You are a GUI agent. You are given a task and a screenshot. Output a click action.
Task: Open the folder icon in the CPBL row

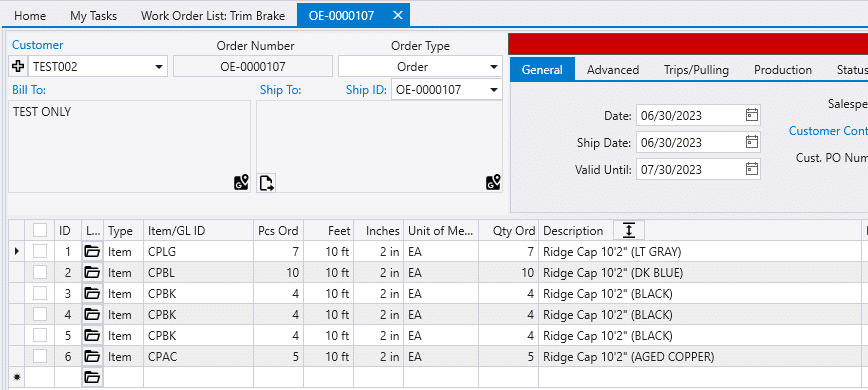pos(92,273)
